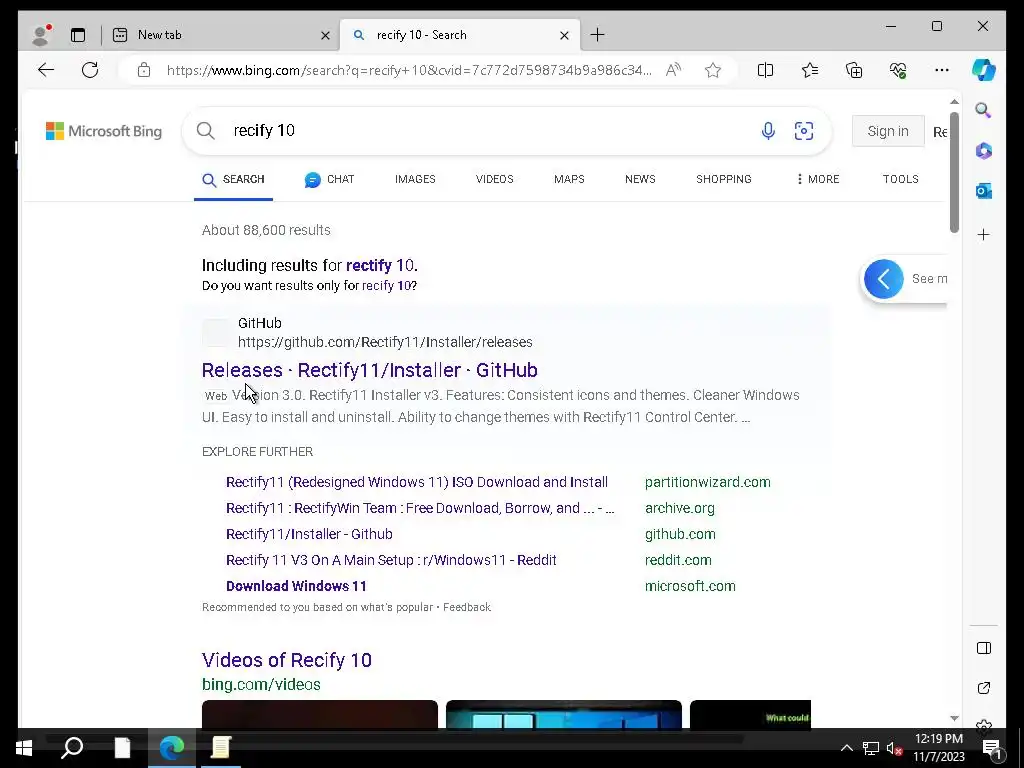Open split screen icon
Screen dimensions: 1024x768
765,70
